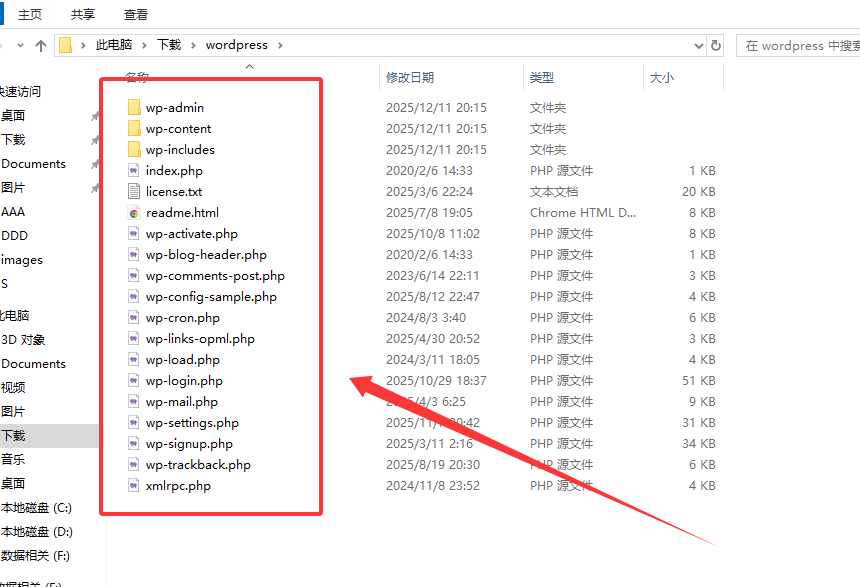The height and width of the screenshot is (587, 860).
Task: Select 本地磁盘 (C:) in the sidebar
Action: coord(37,508)
